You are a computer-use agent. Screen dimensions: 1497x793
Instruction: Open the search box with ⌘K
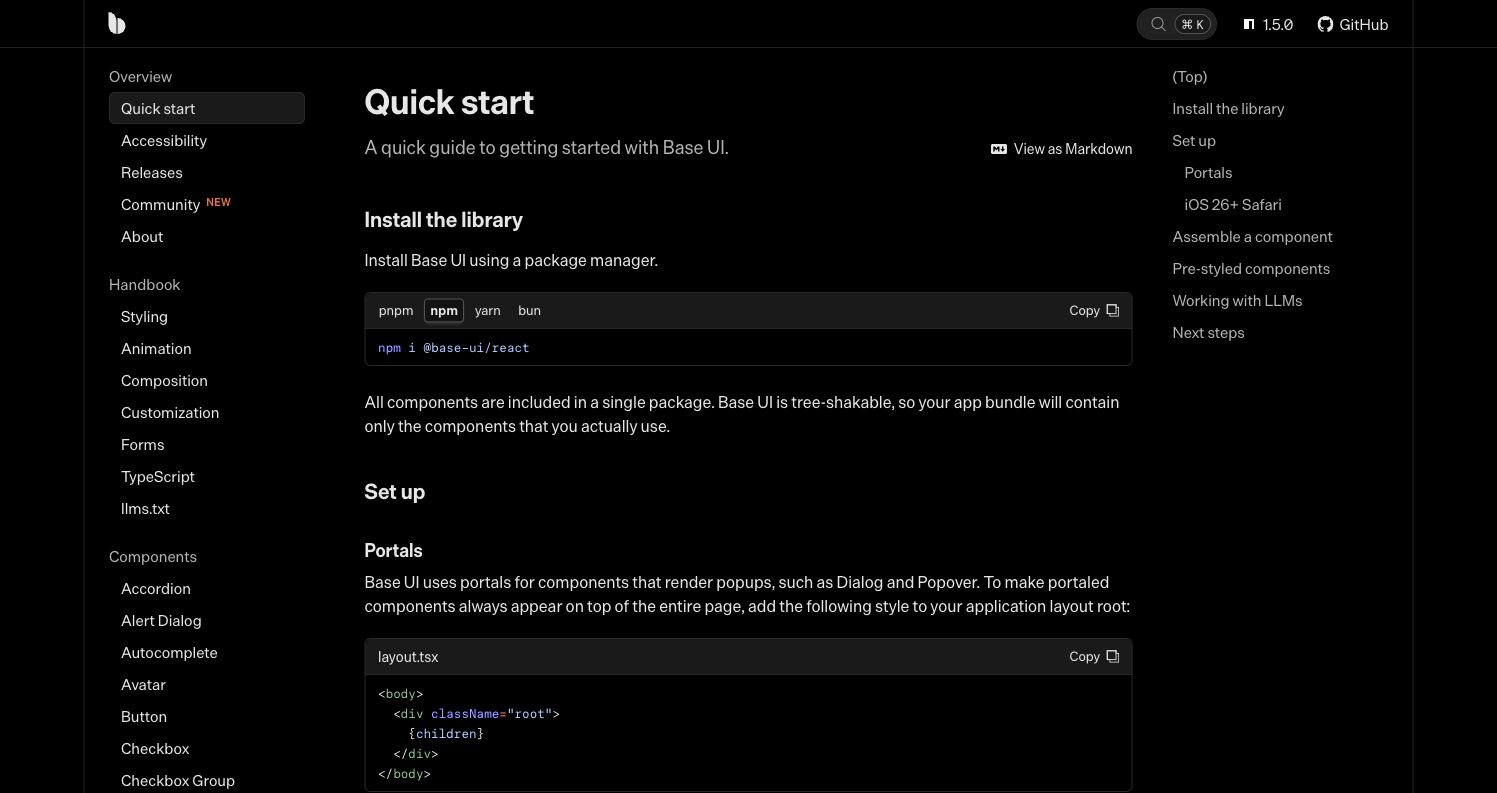click(1176, 24)
